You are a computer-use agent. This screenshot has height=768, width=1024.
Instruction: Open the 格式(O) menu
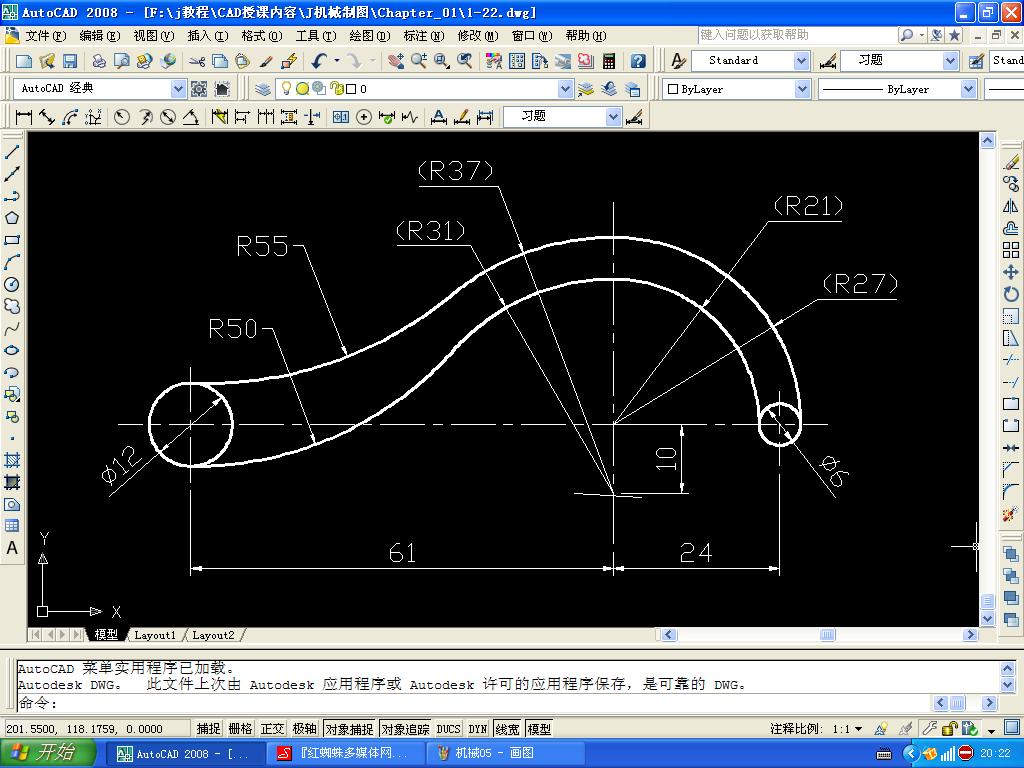coord(261,35)
